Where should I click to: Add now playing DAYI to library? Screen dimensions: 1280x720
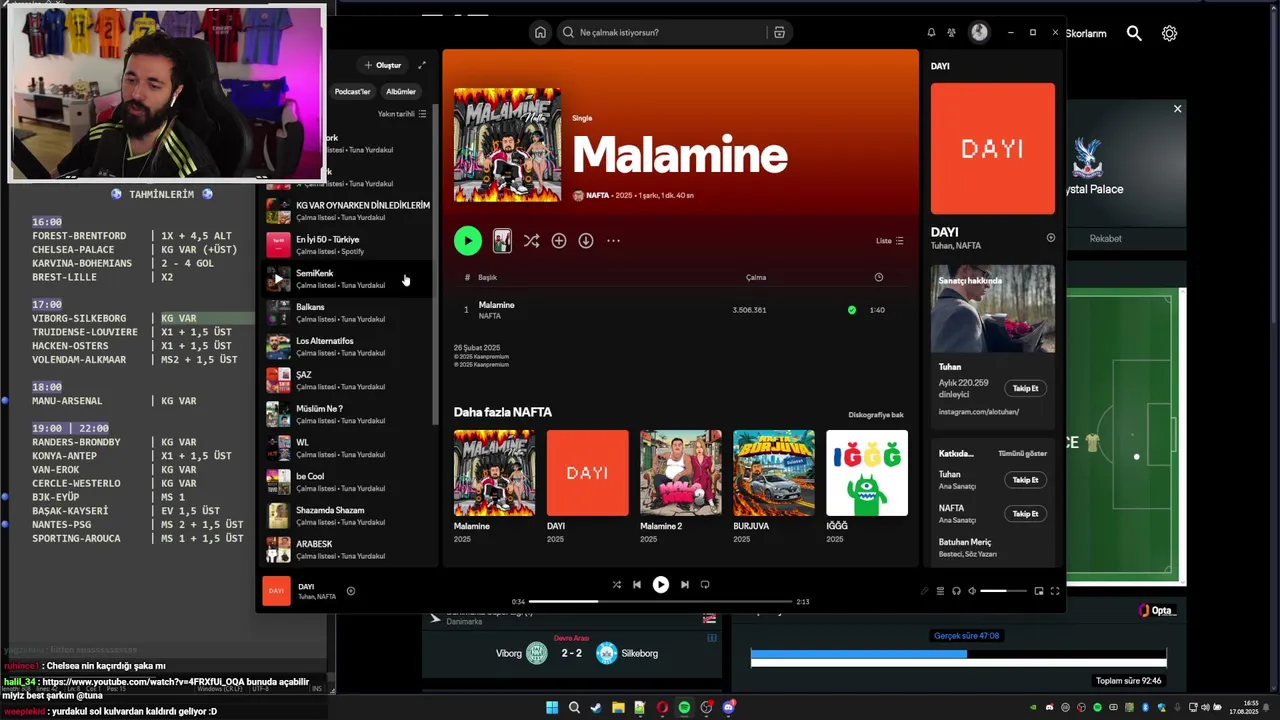[351, 591]
